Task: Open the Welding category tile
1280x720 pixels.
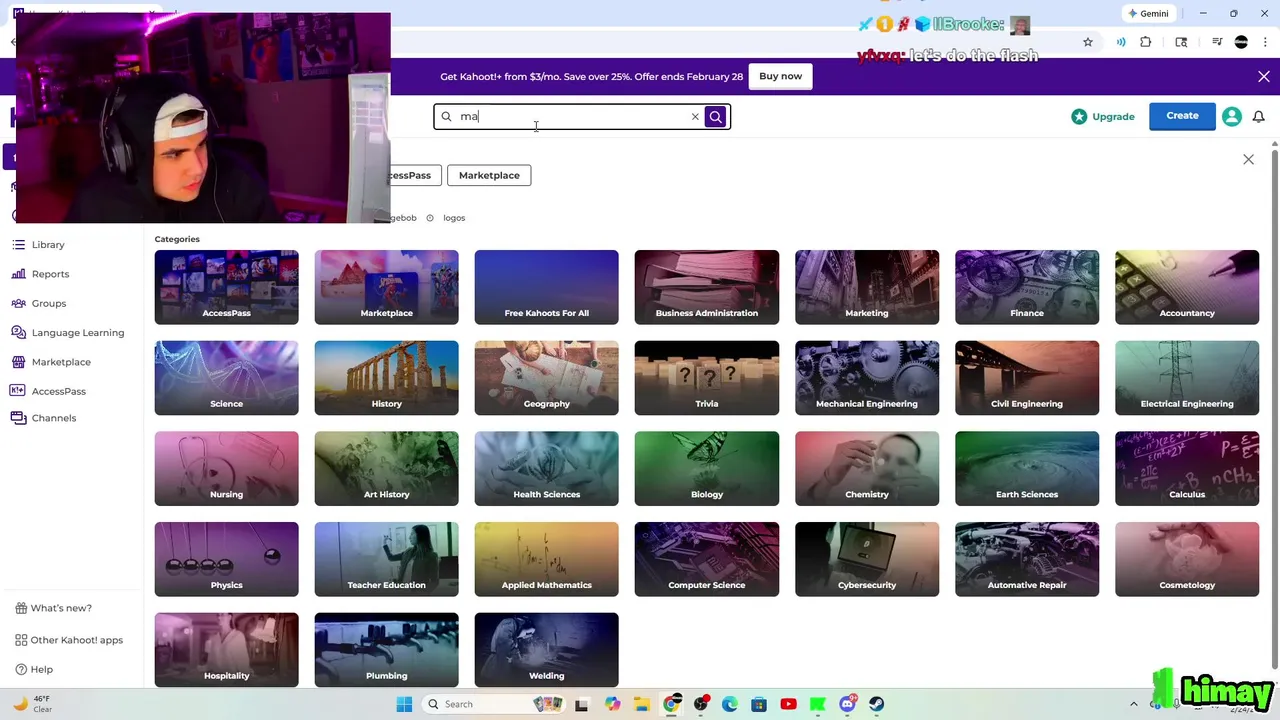Action: click(x=546, y=650)
